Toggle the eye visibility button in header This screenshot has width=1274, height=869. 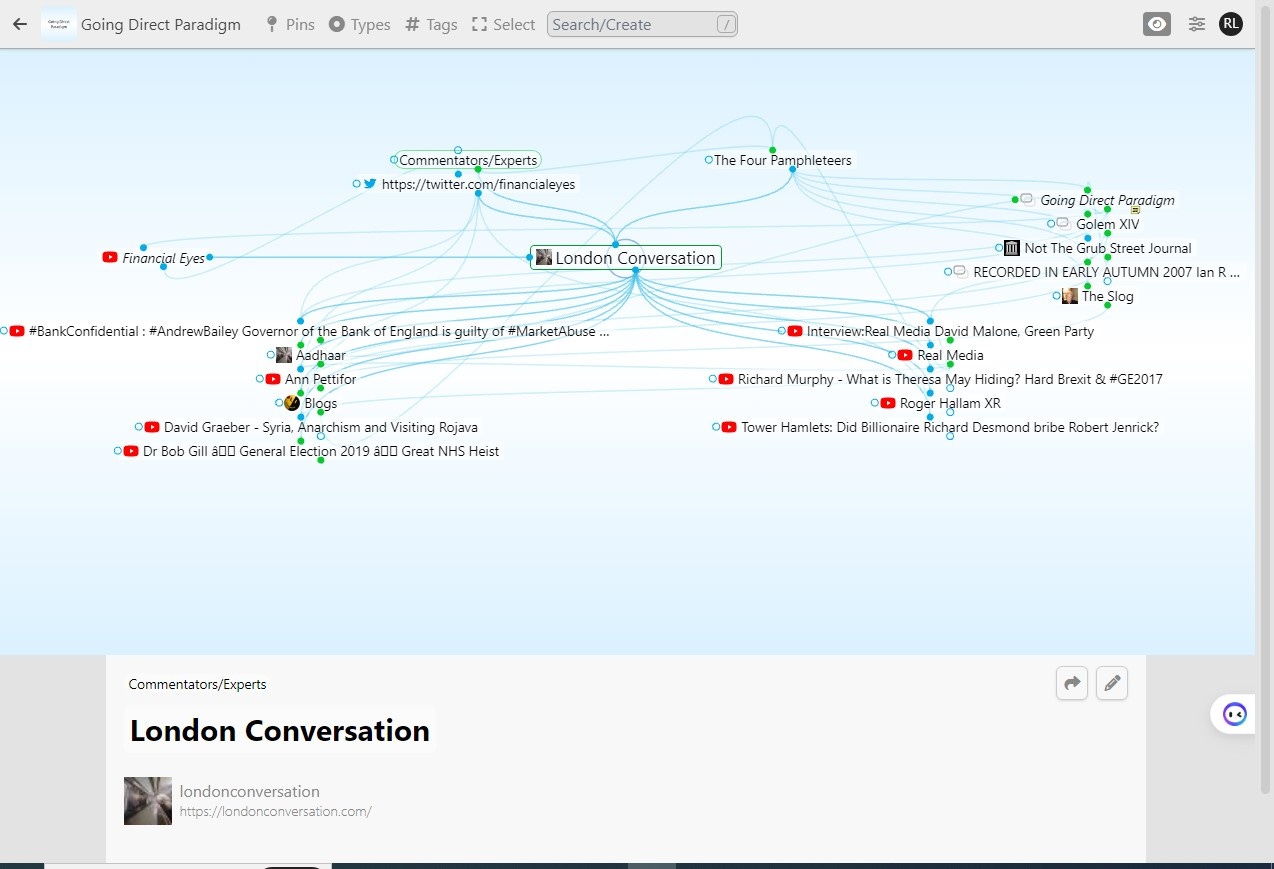pos(1157,24)
